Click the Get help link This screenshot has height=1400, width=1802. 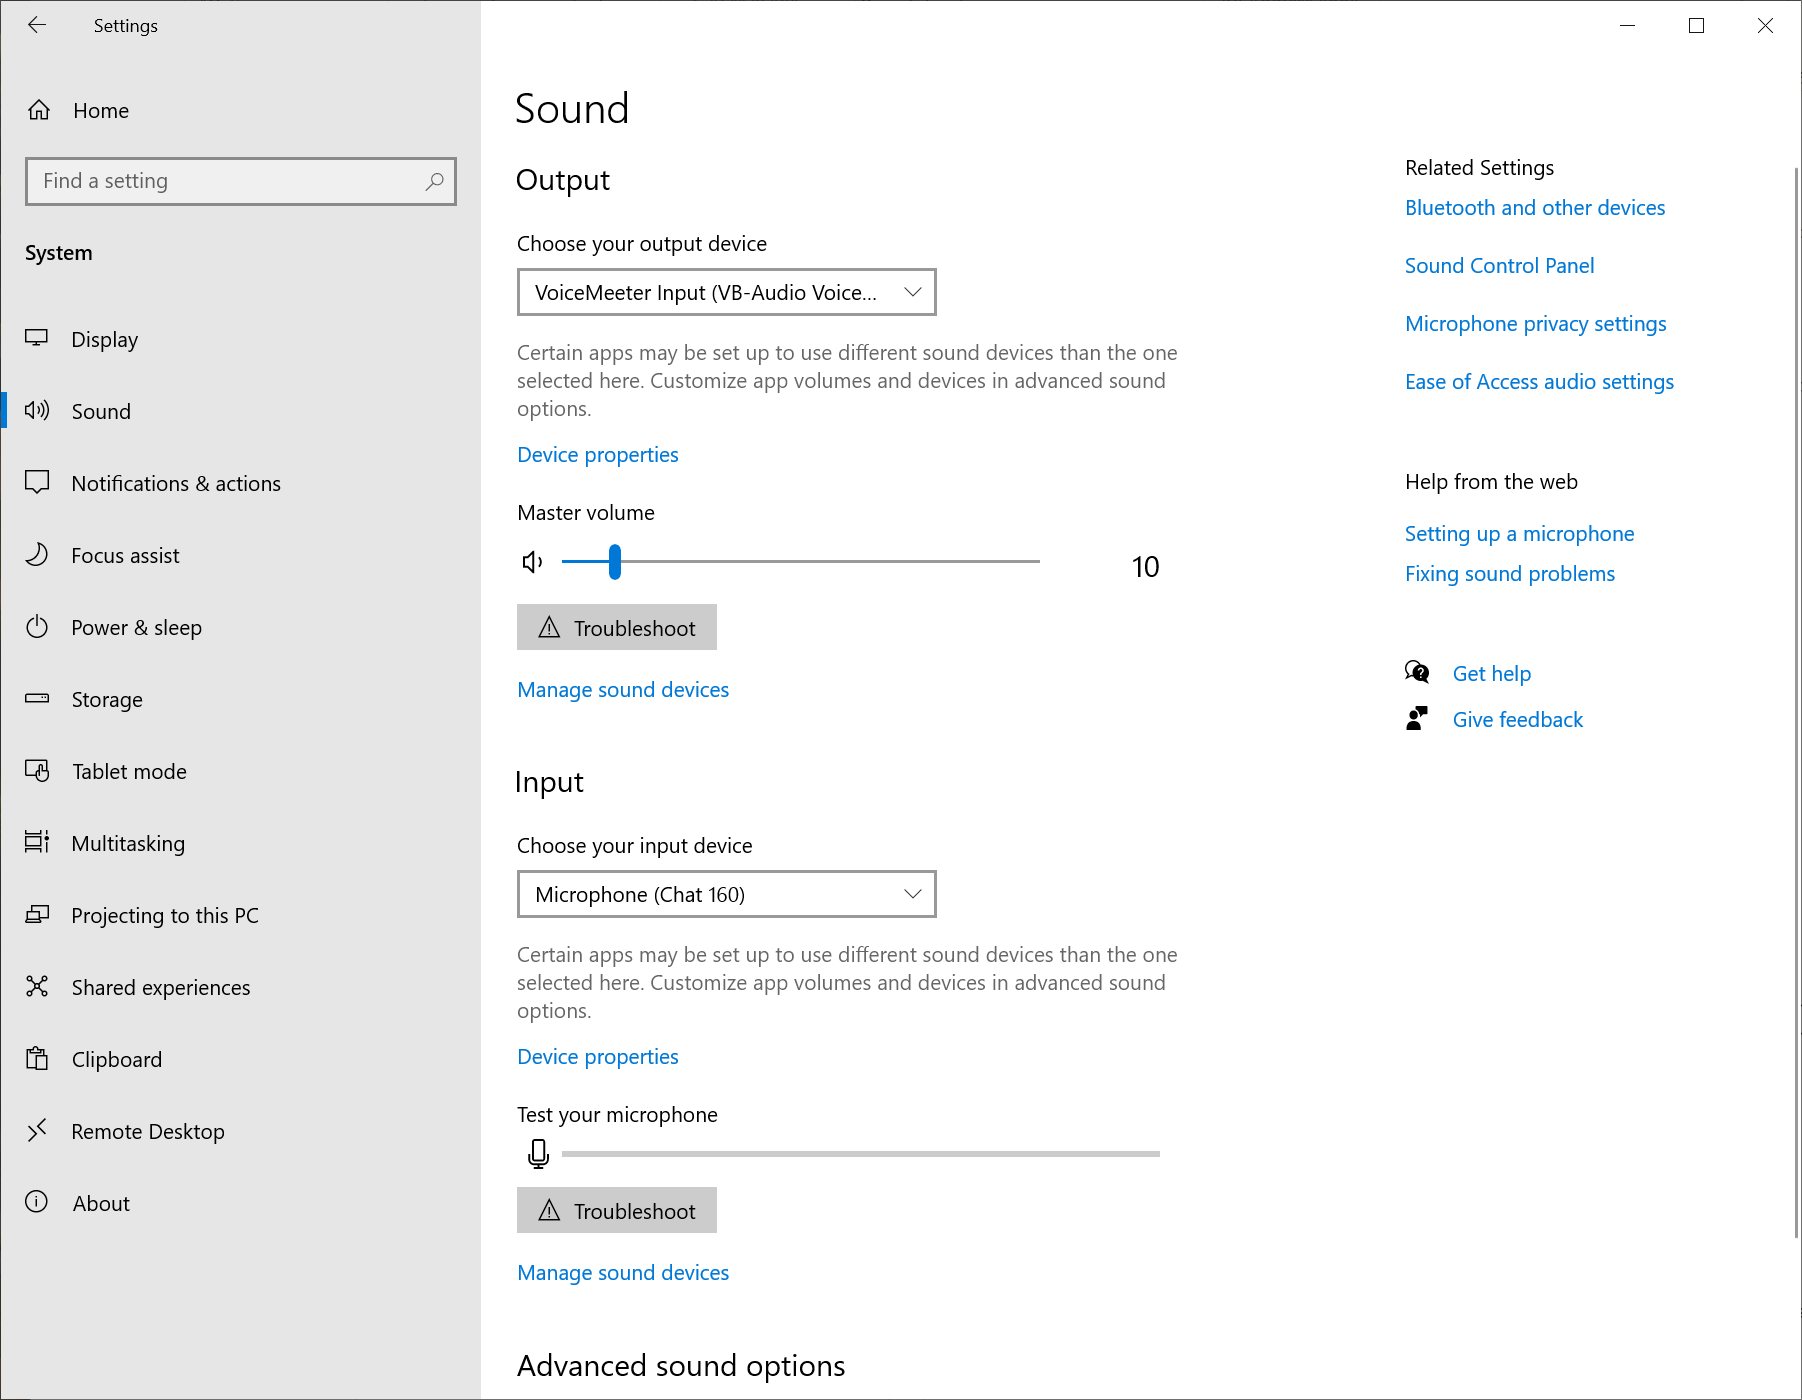[x=1492, y=674]
